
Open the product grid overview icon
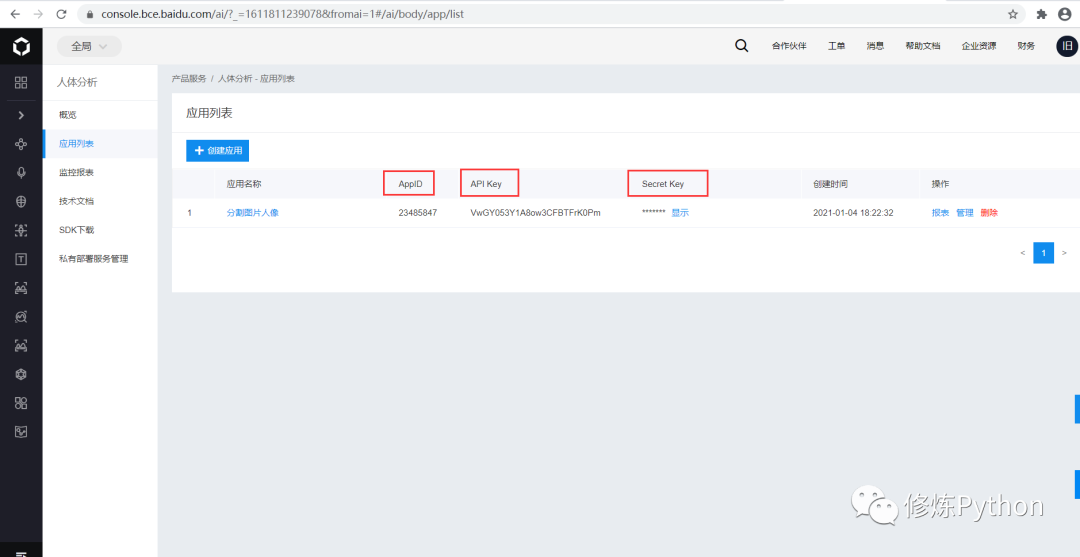pyautogui.click(x=21, y=83)
